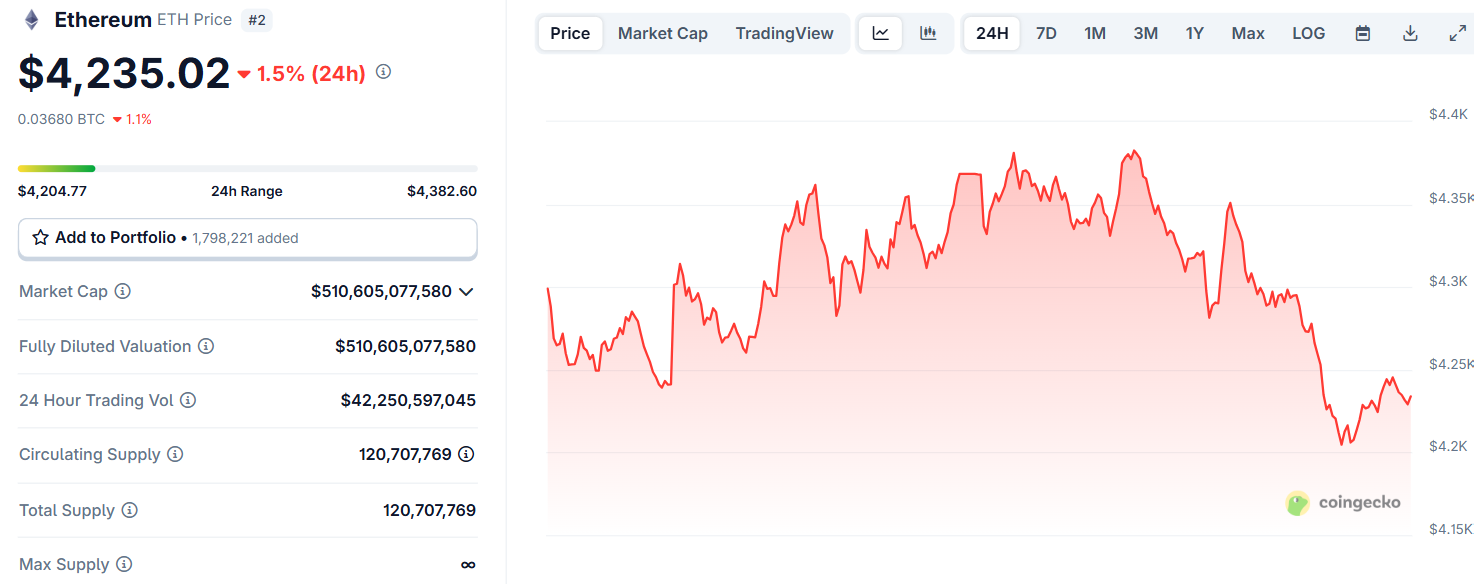This screenshot has width=1474, height=584.
Task: Open the calendar date range picker
Action: pos(1363,33)
